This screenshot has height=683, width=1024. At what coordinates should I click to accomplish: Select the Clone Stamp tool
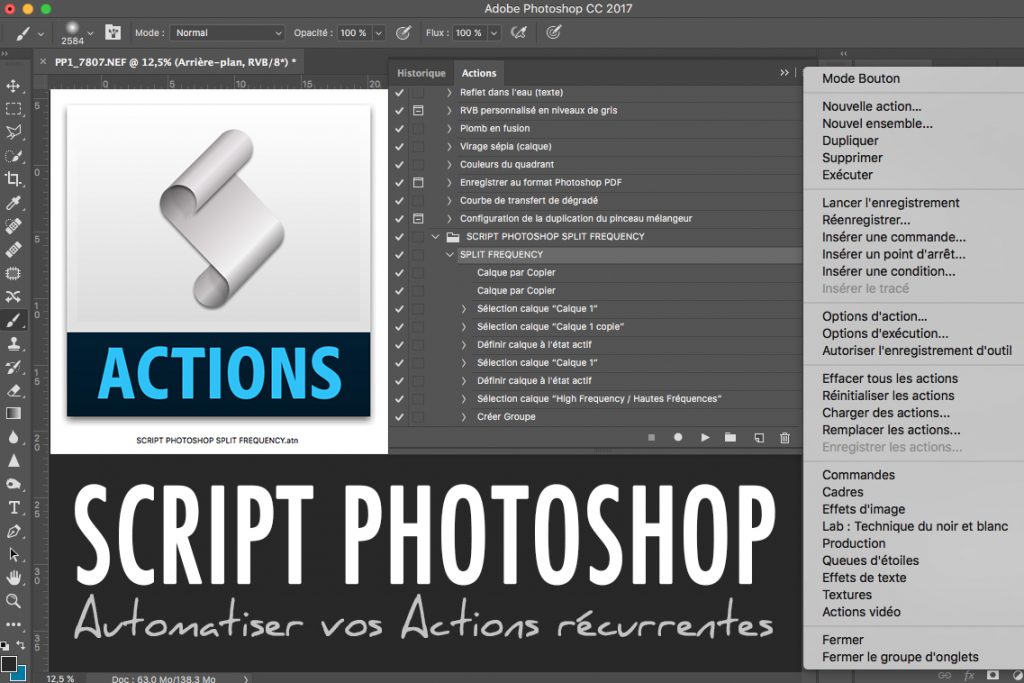[13, 343]
